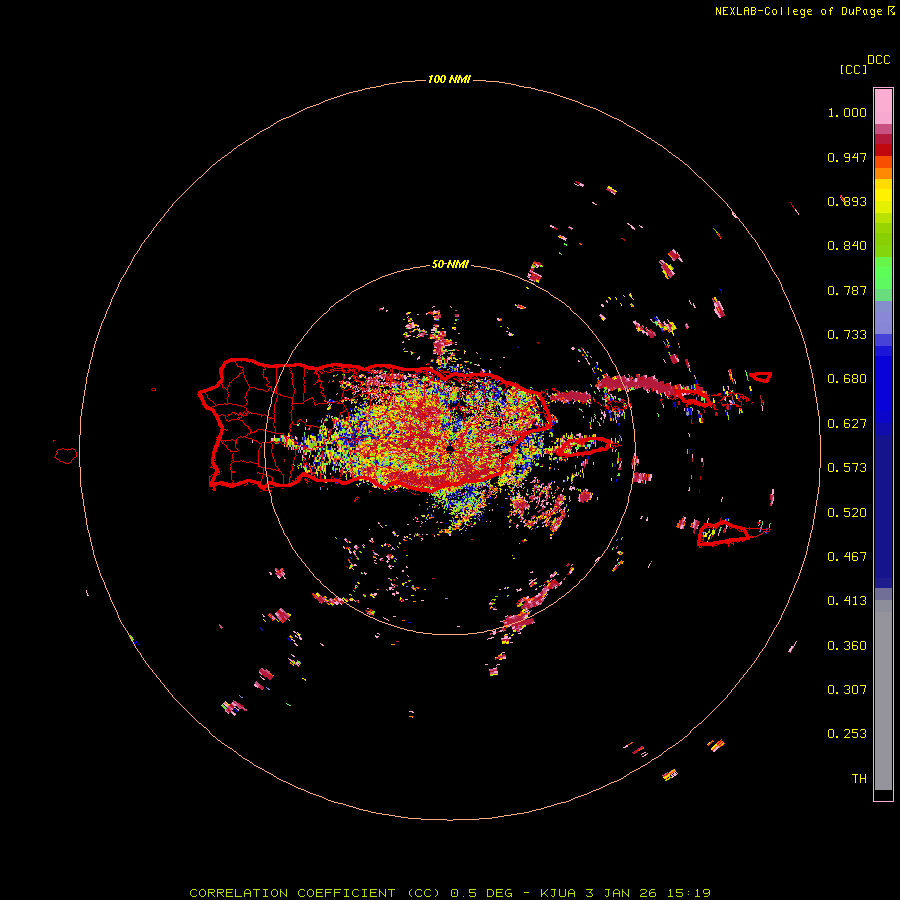Screen dimensions: 900x900
Task: Click the small Mona Island outline far west
Action: [66, 456]
